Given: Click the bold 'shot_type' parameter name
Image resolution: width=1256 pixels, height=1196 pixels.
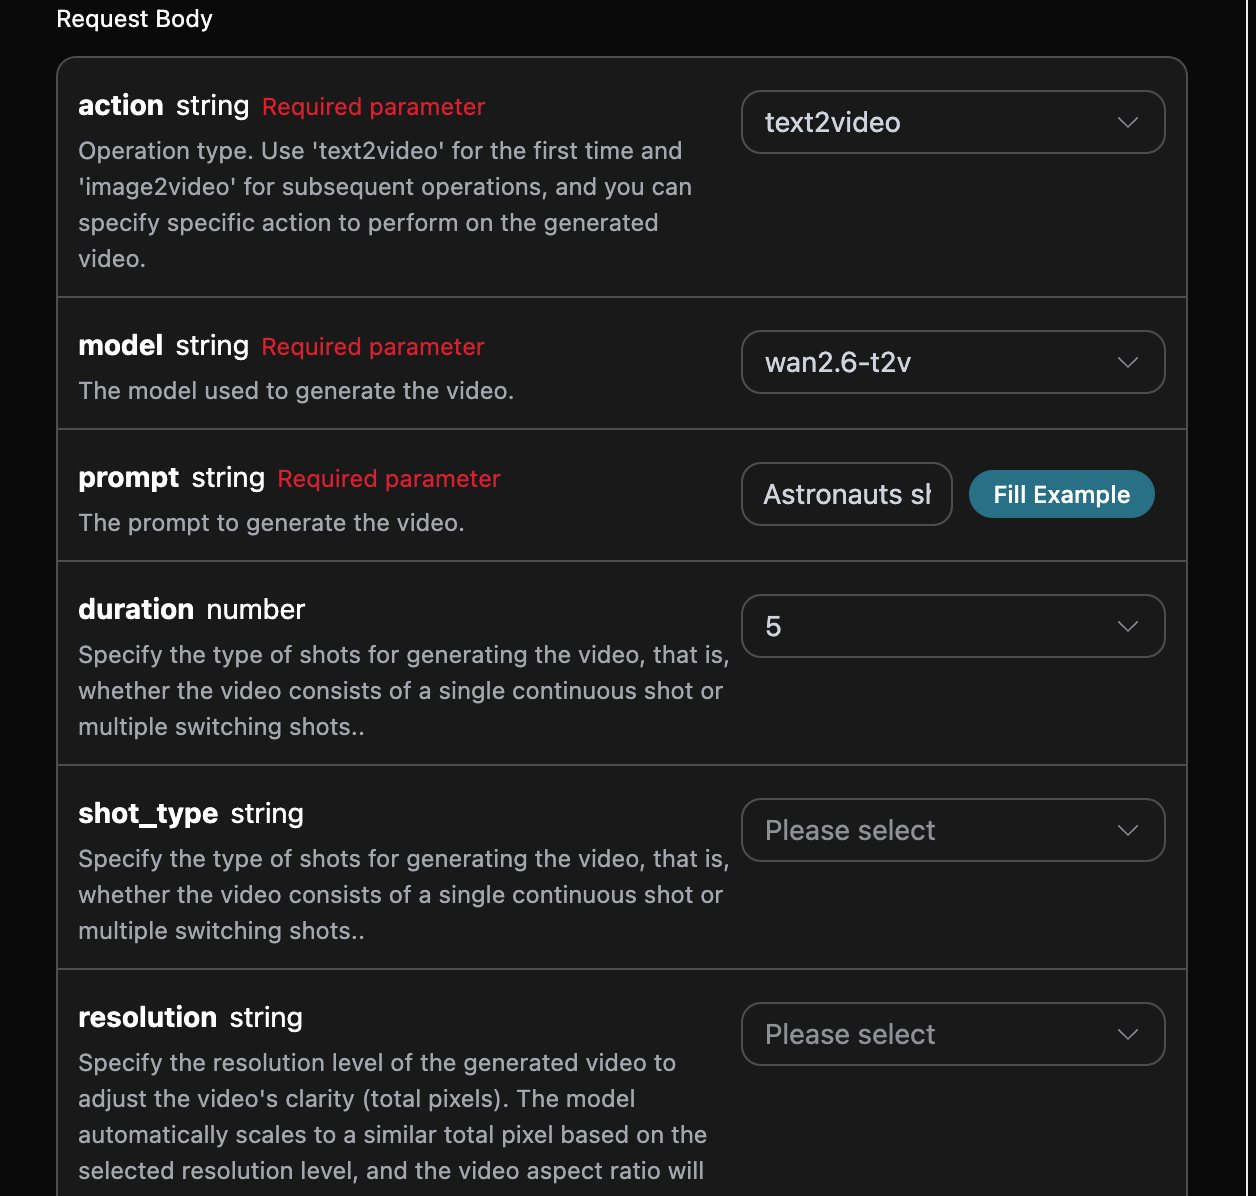Looking at the screenshot, I should [148, 814].
